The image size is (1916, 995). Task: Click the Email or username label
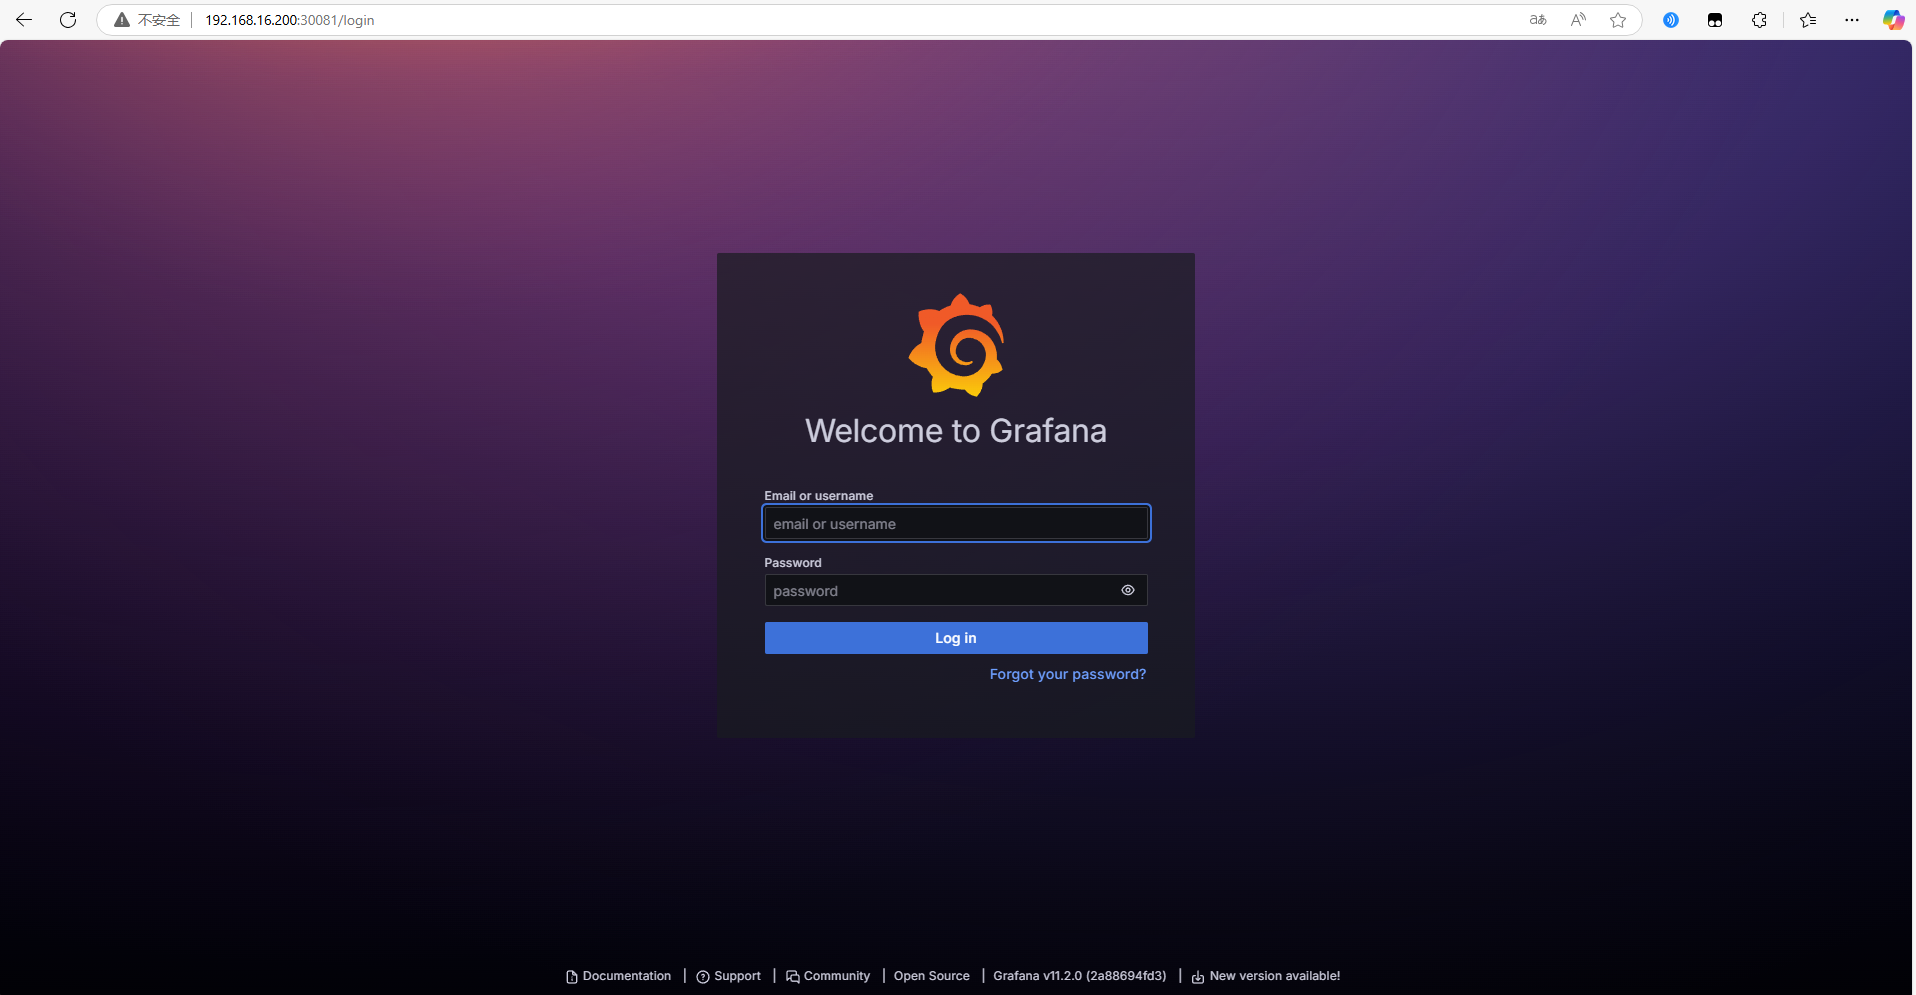click(819, 496)
